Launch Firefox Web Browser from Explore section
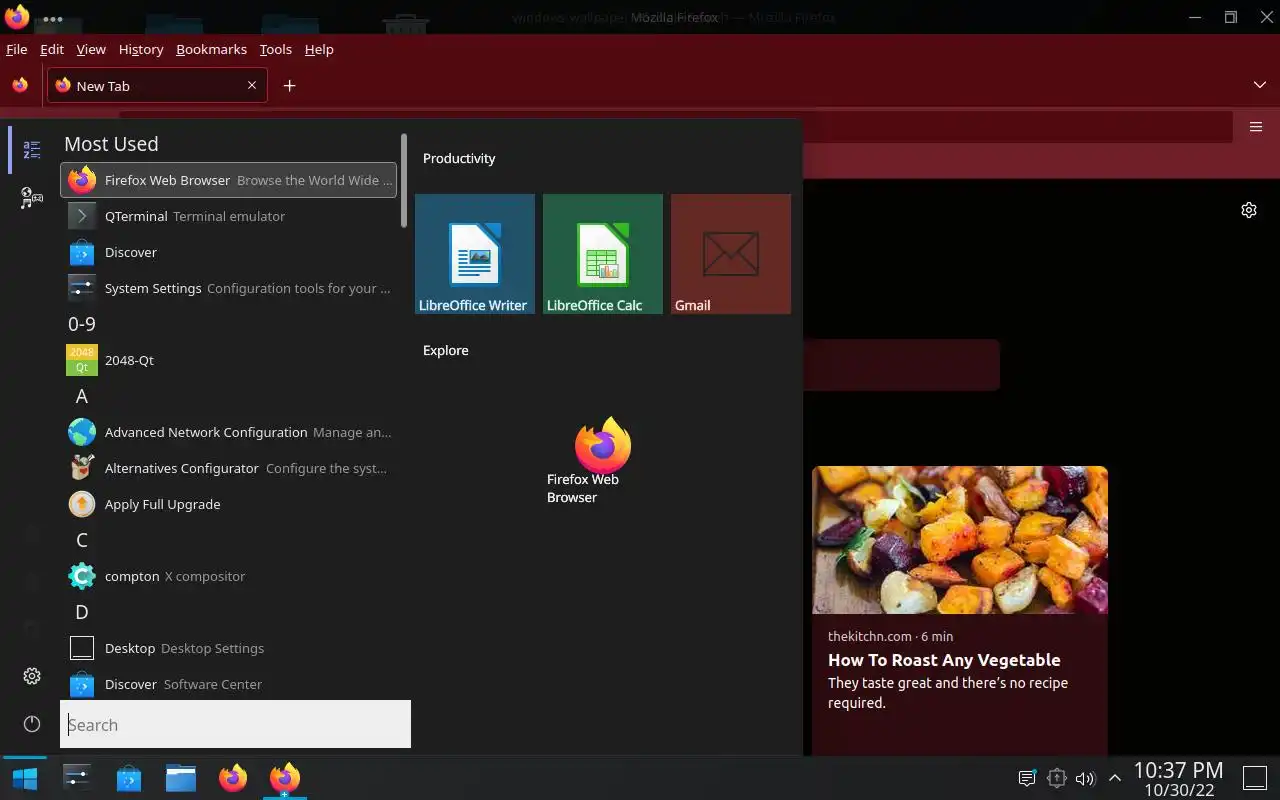Viewport: 1280px width, 800px height. [x=602, y=461]
